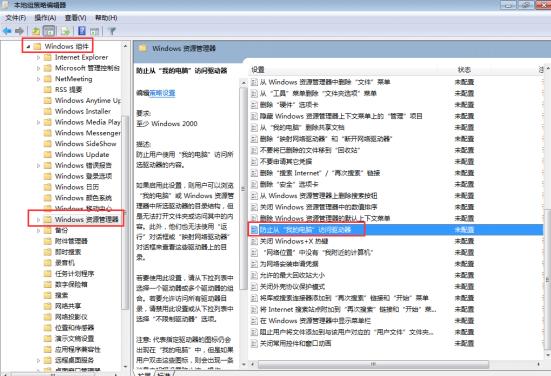Viewport: 551px width, 376px height.
Task: Open the 查看(V) menu
Action: [x=75, y=18]
